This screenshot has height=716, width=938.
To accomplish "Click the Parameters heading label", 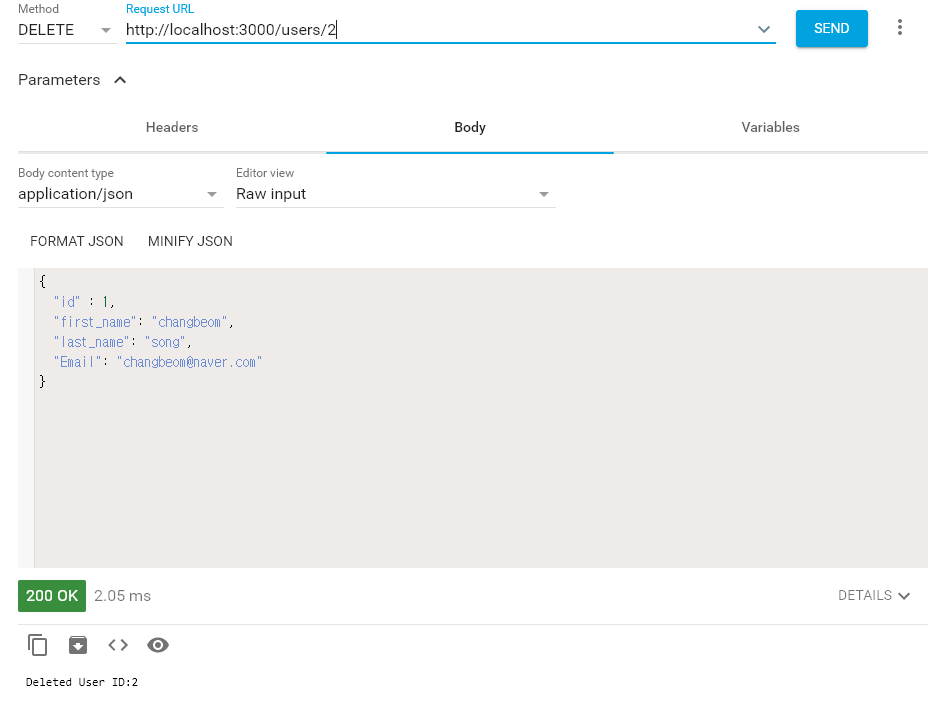I will coord(59,80).
